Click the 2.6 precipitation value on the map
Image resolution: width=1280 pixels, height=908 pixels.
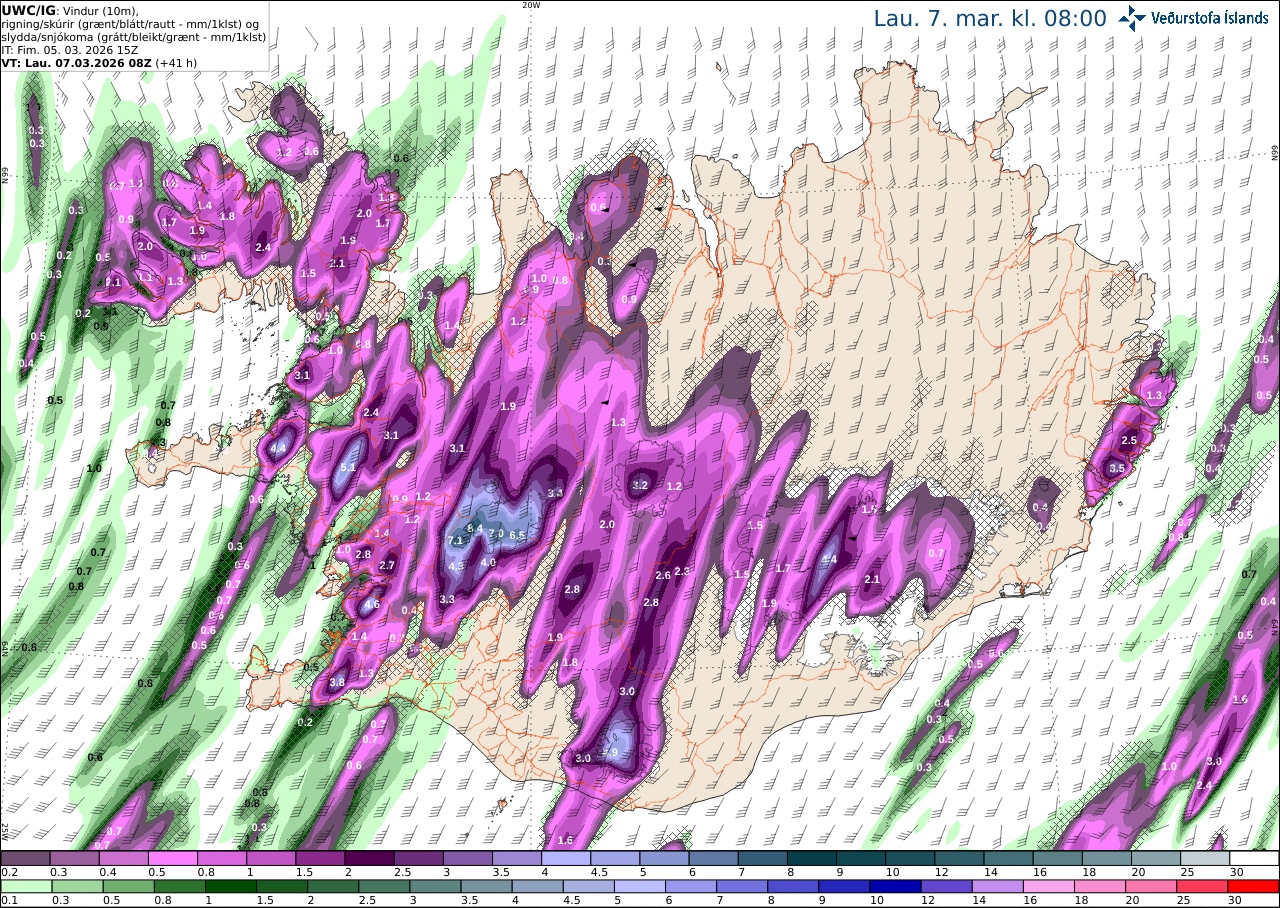663,576
